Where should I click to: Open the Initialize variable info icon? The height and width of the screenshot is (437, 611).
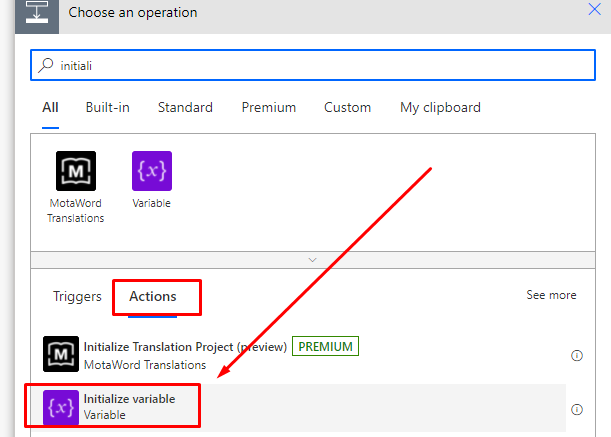click(577, 409)
